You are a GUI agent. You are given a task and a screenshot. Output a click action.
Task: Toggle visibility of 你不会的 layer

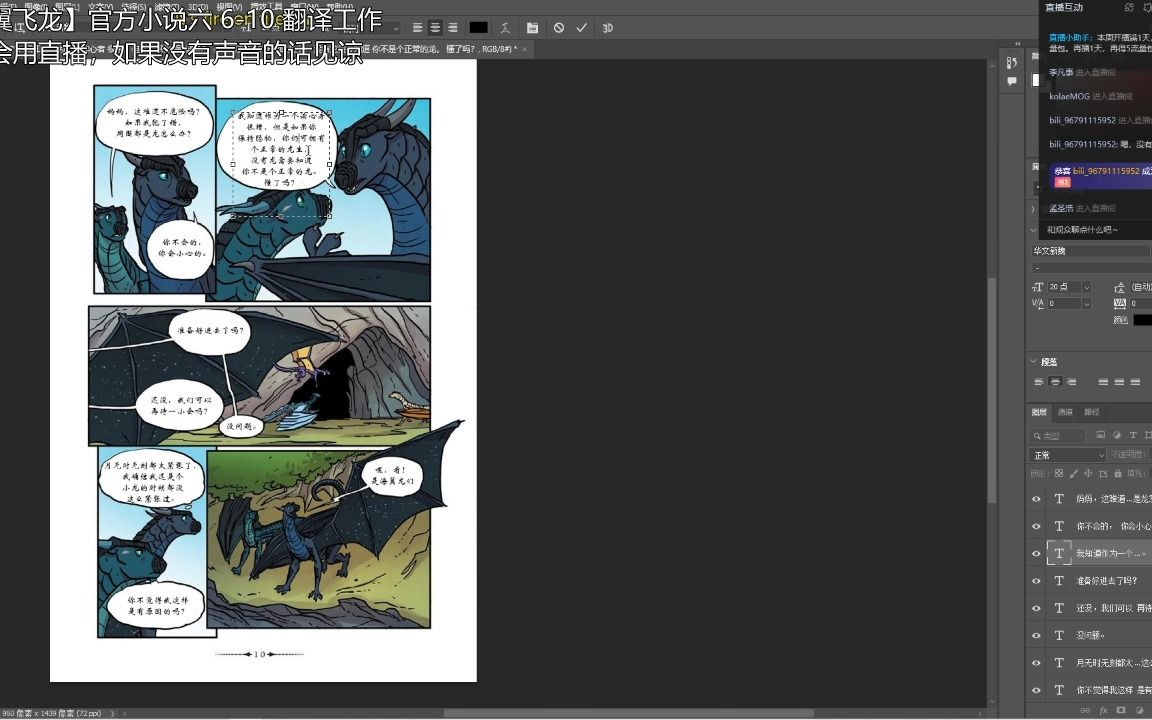pos(1037,526)
